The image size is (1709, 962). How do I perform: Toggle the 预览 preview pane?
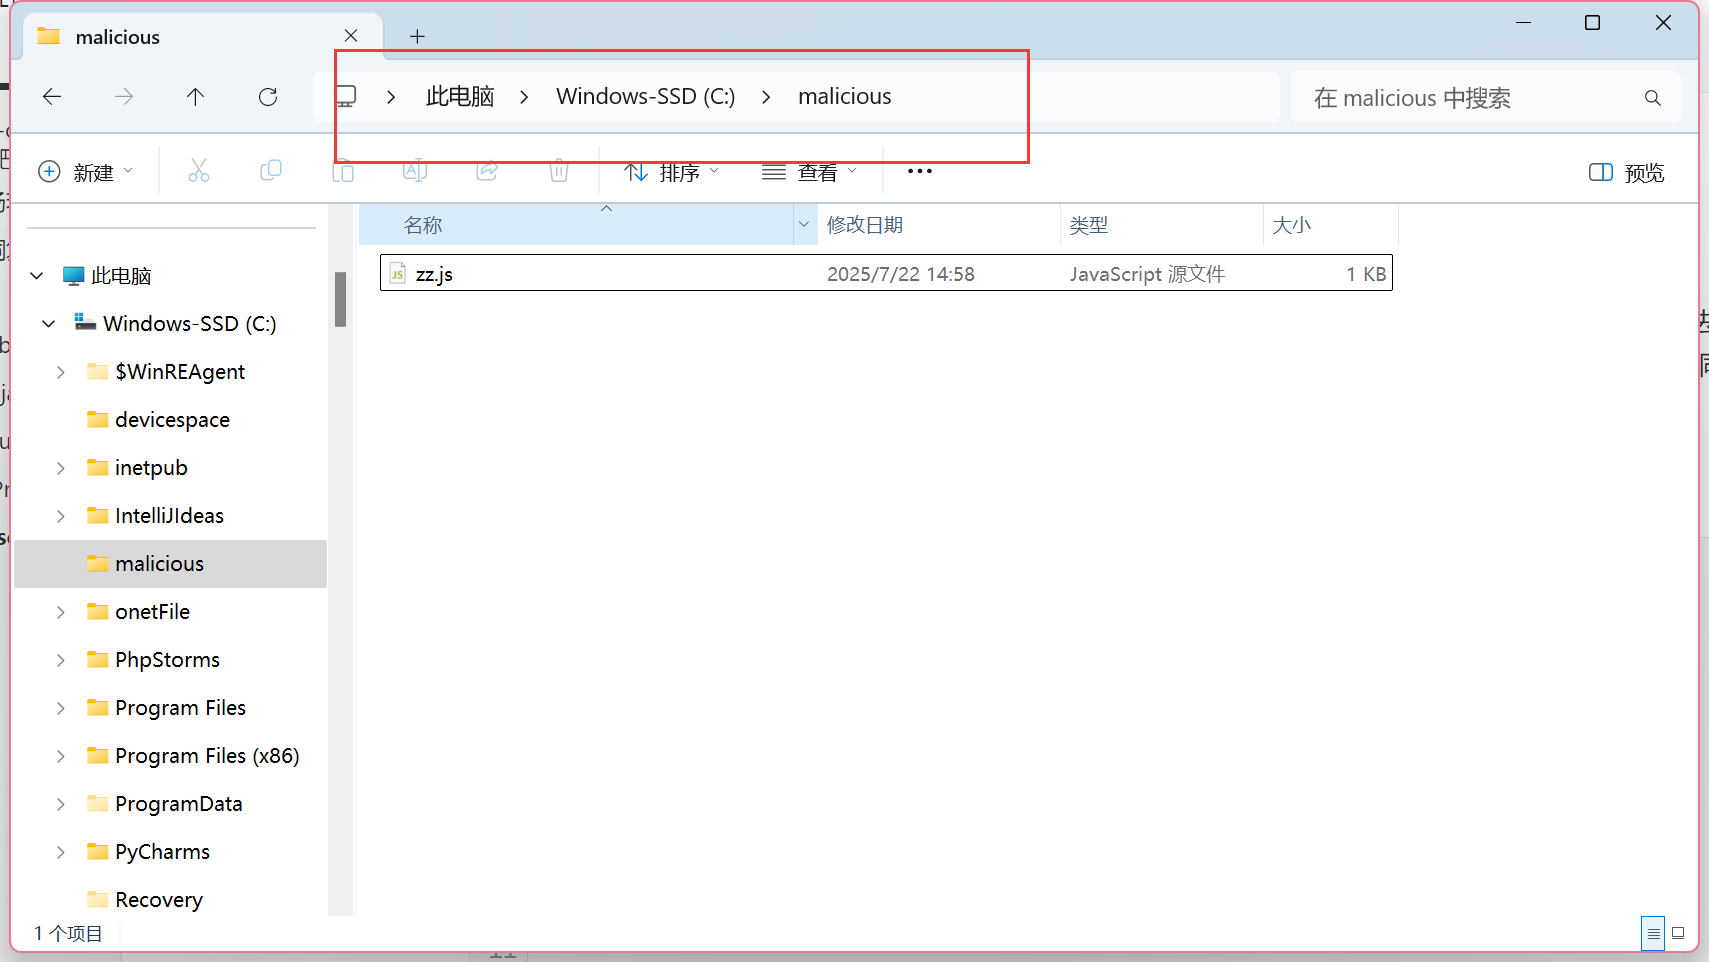point(1627,172)
